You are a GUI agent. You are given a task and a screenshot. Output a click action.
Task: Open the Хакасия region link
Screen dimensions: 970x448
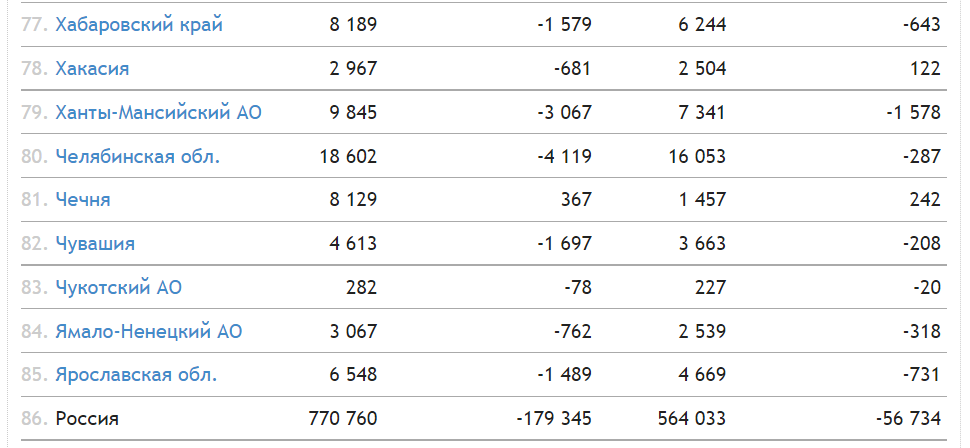92,69
